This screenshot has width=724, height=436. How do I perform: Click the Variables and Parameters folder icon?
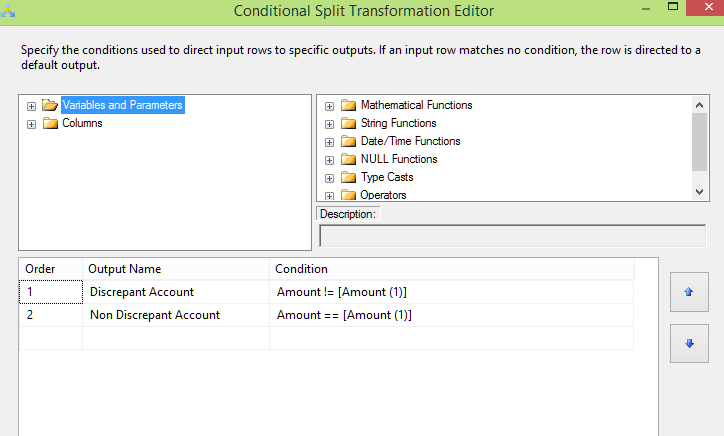click(50, 105)
